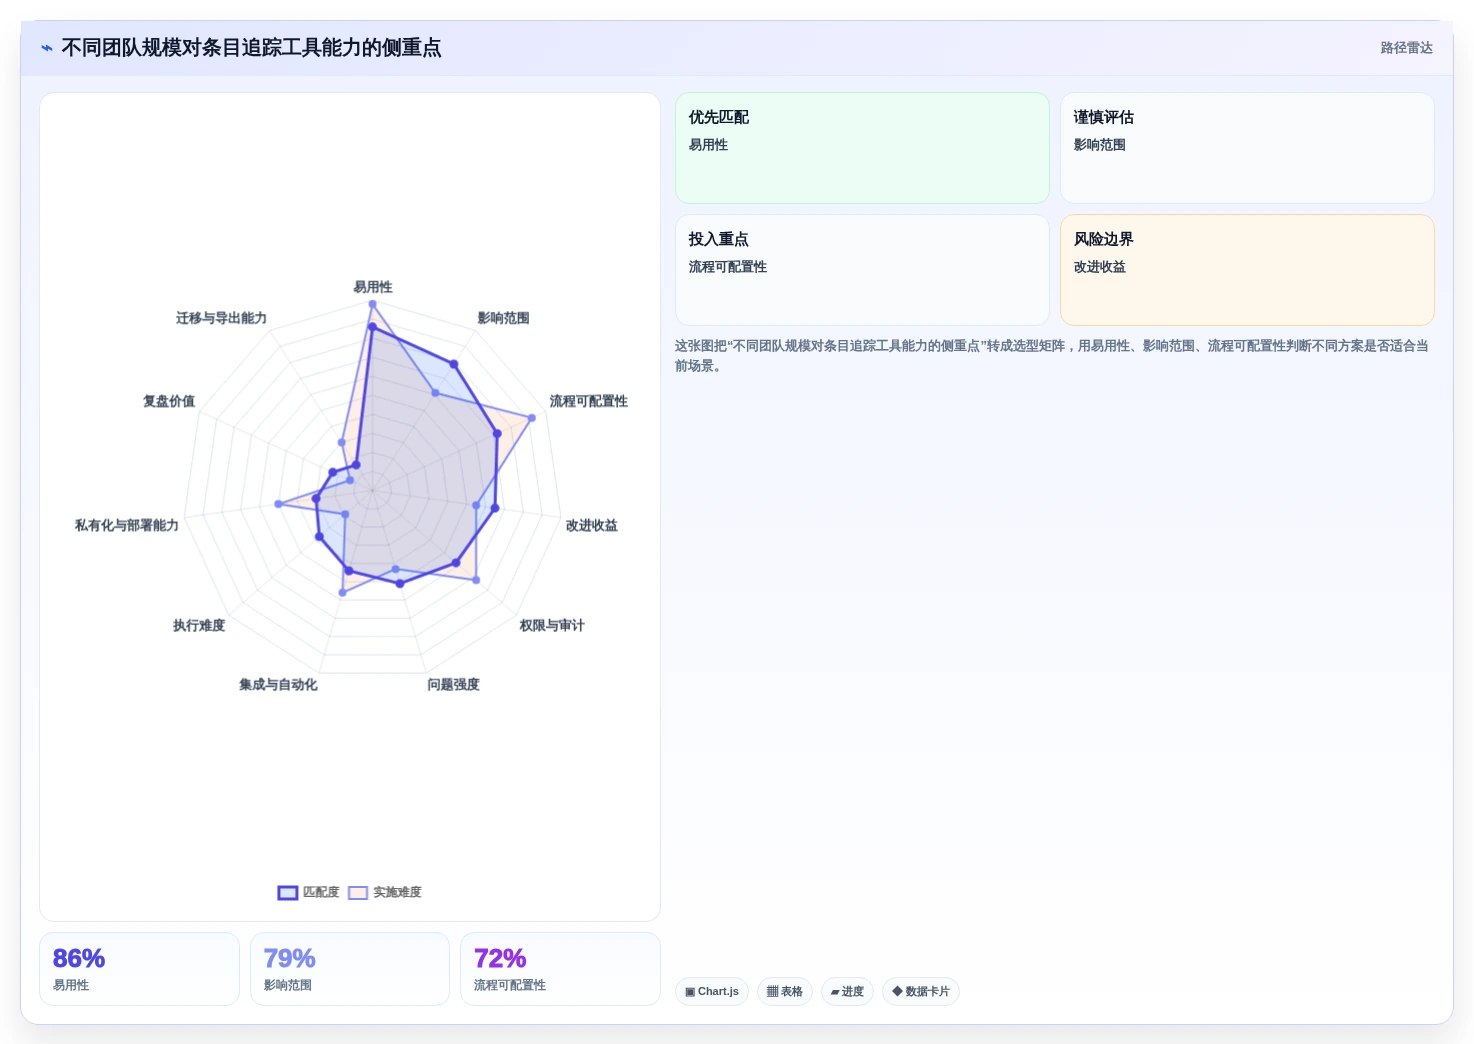Image resolution: width=1474 pixels, height=1044 pixels.
Task: Toggle the 实施难度 legend swatch
Action: (358, 893)
